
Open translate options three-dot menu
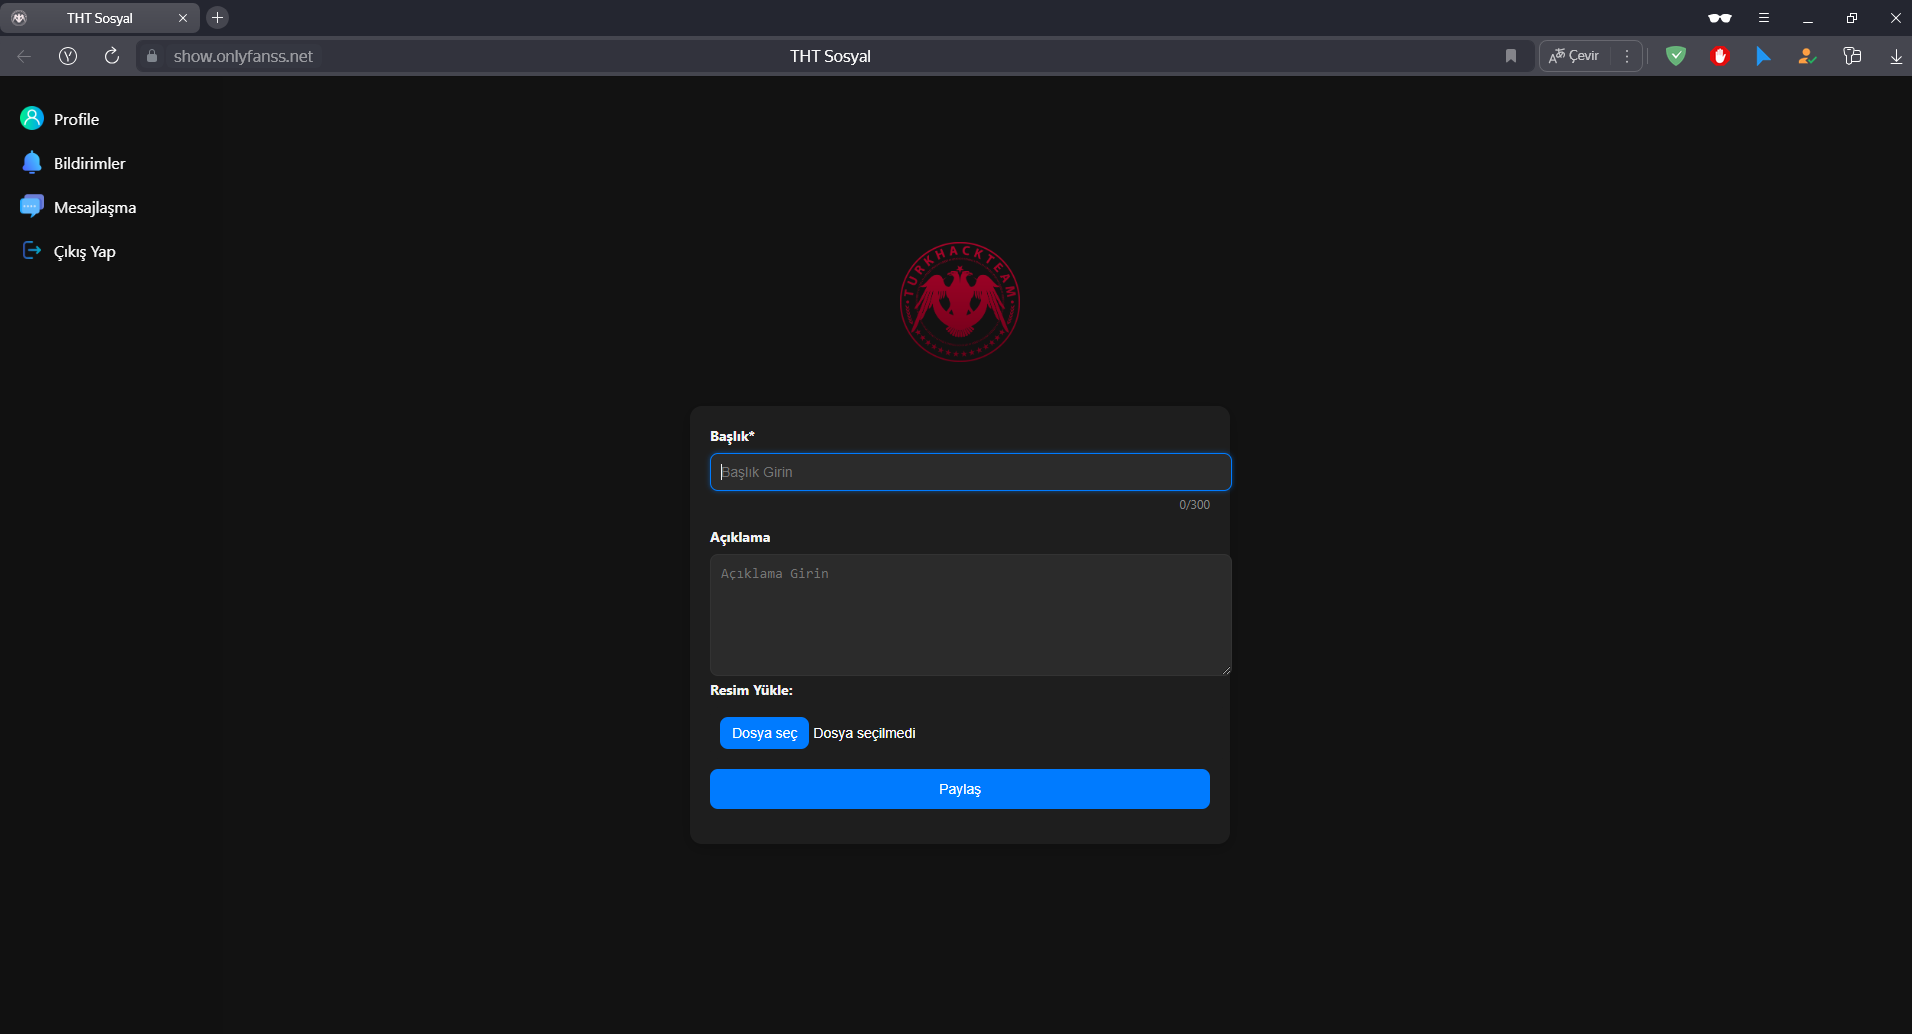tap(1627, 56)
